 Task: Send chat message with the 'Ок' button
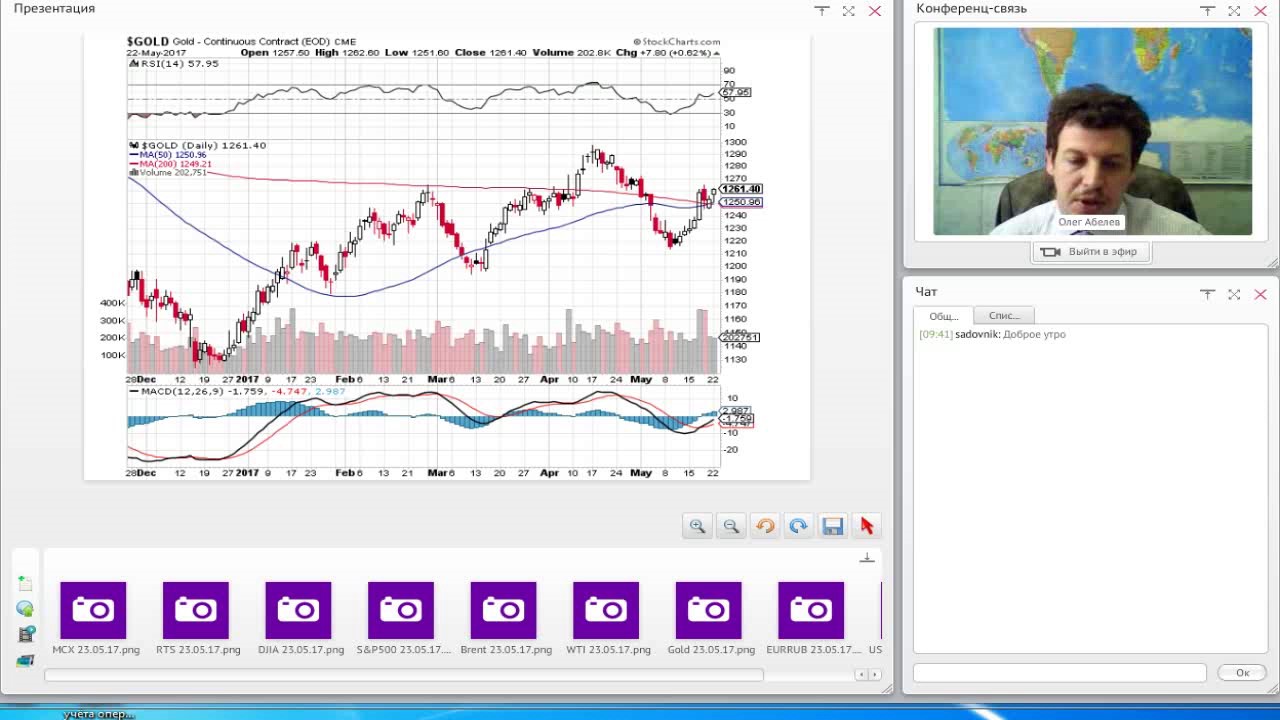[1242, 673]
